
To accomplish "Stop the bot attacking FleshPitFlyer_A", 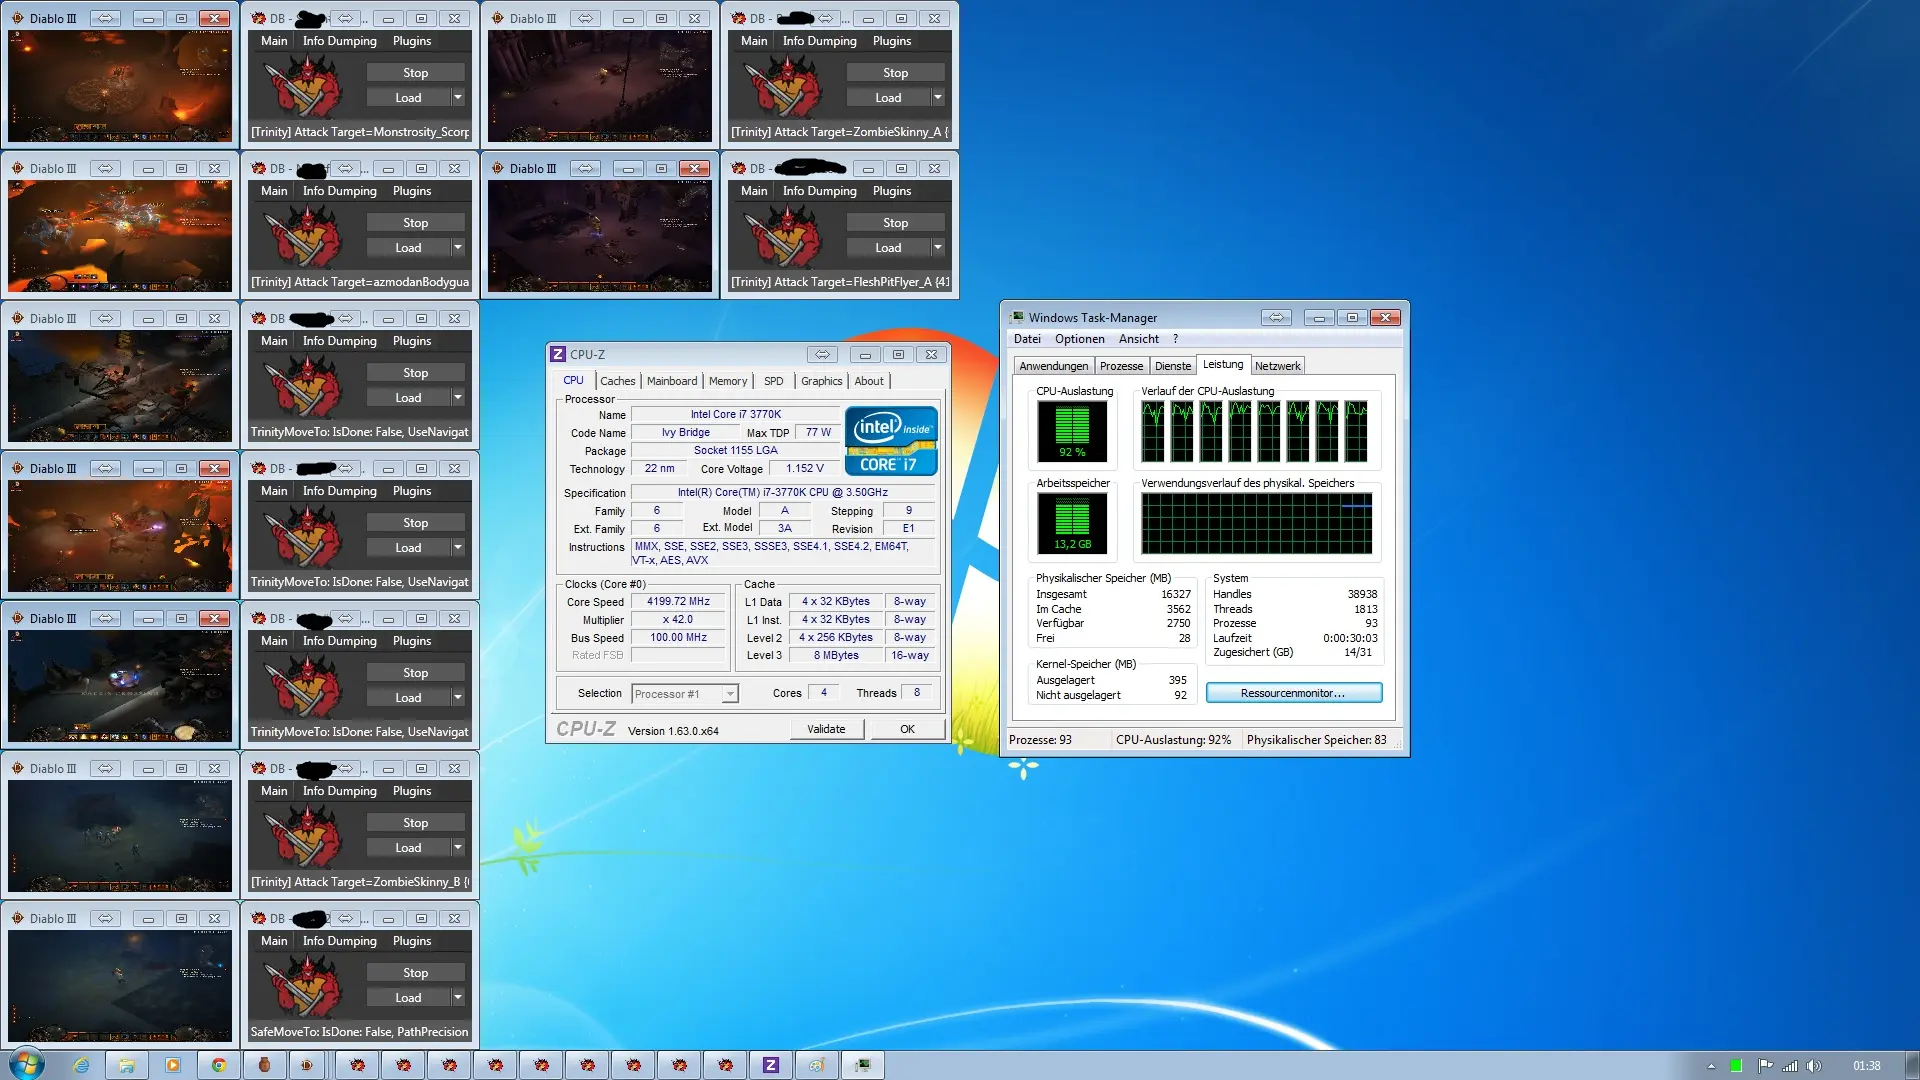I will 895,223.
